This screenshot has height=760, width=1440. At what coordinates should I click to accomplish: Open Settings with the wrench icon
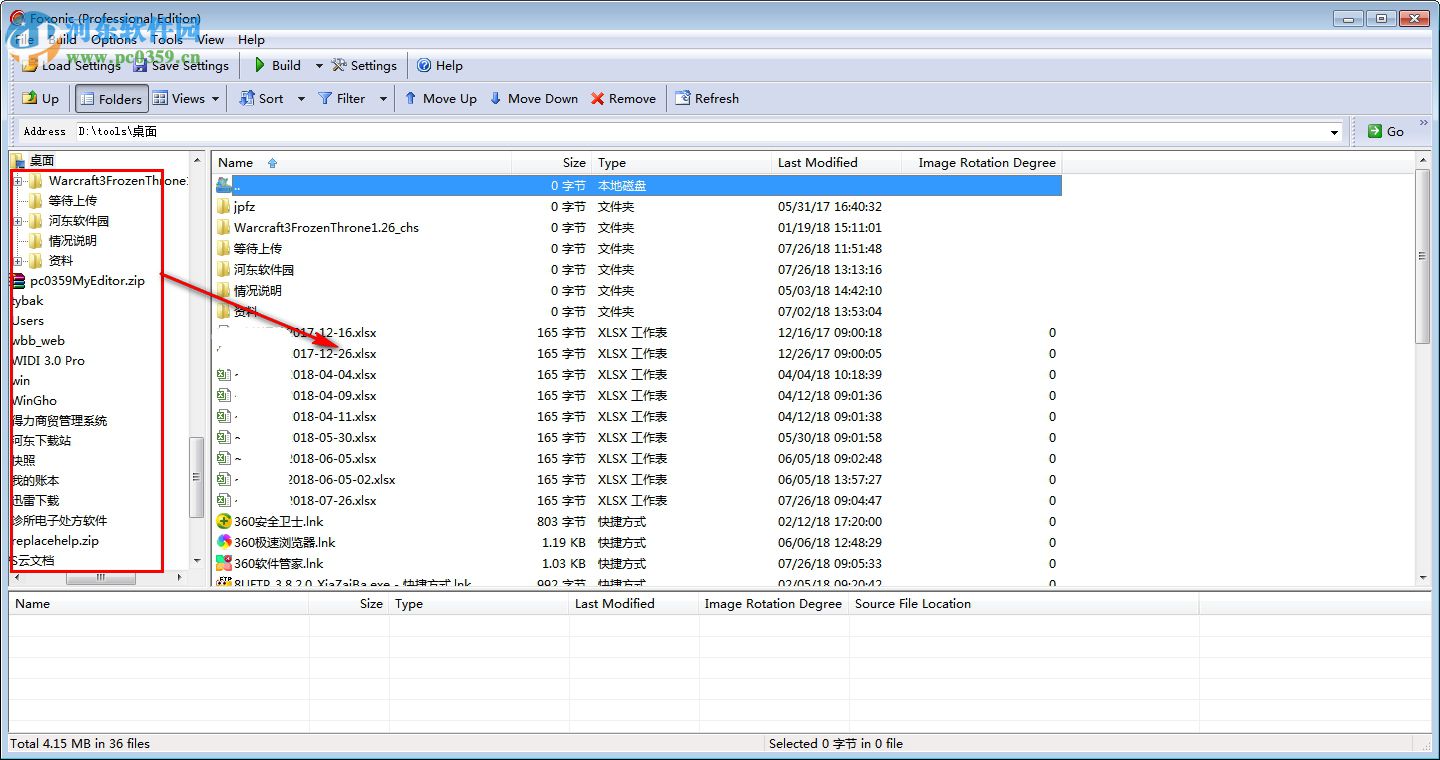tap(340, 66)
